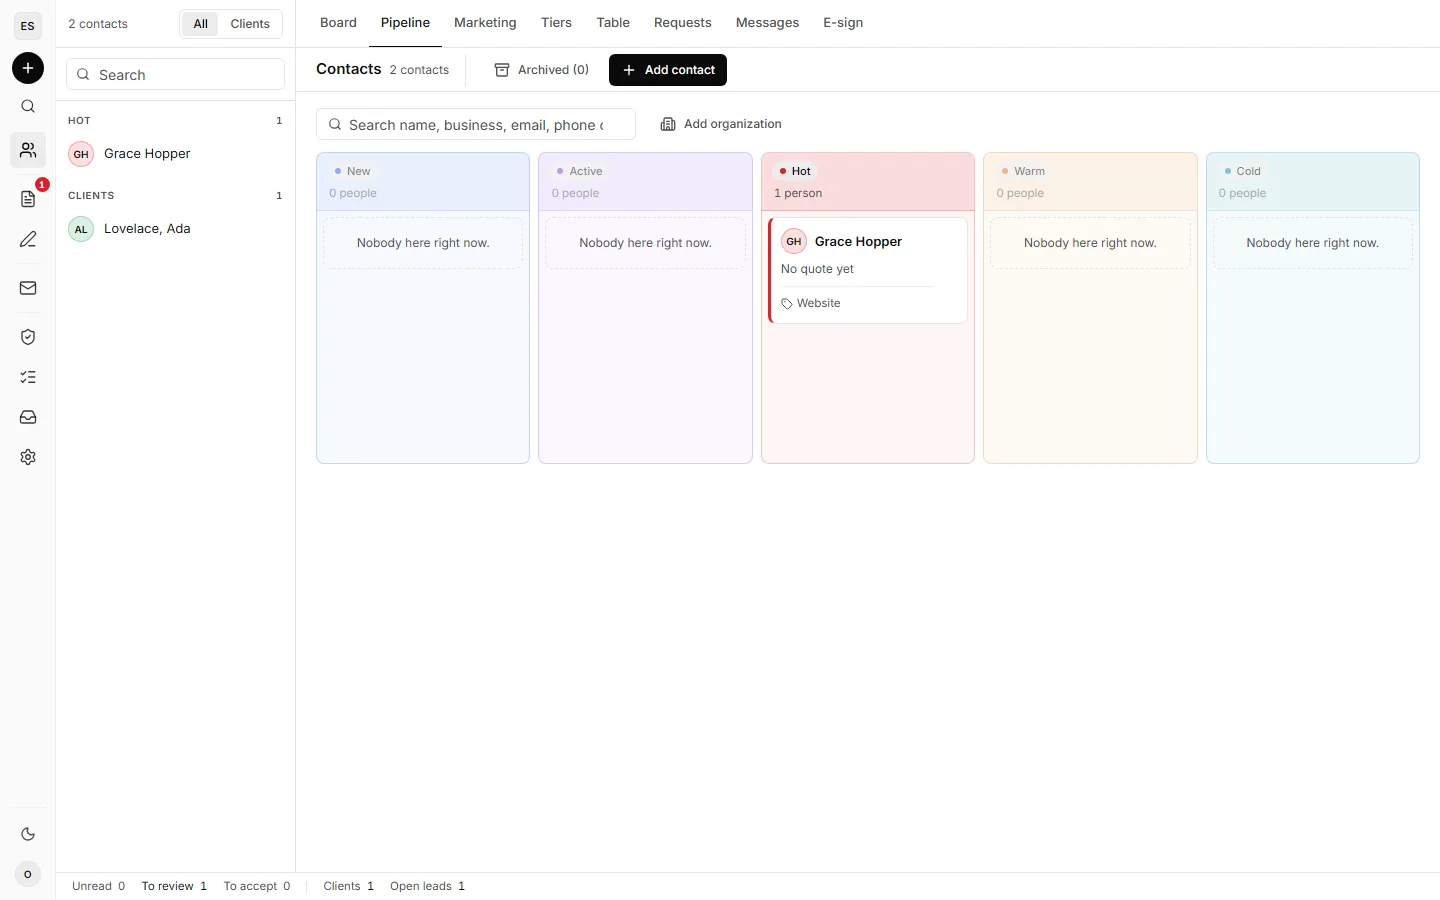Open the inbox tray icon

(28, 417)
